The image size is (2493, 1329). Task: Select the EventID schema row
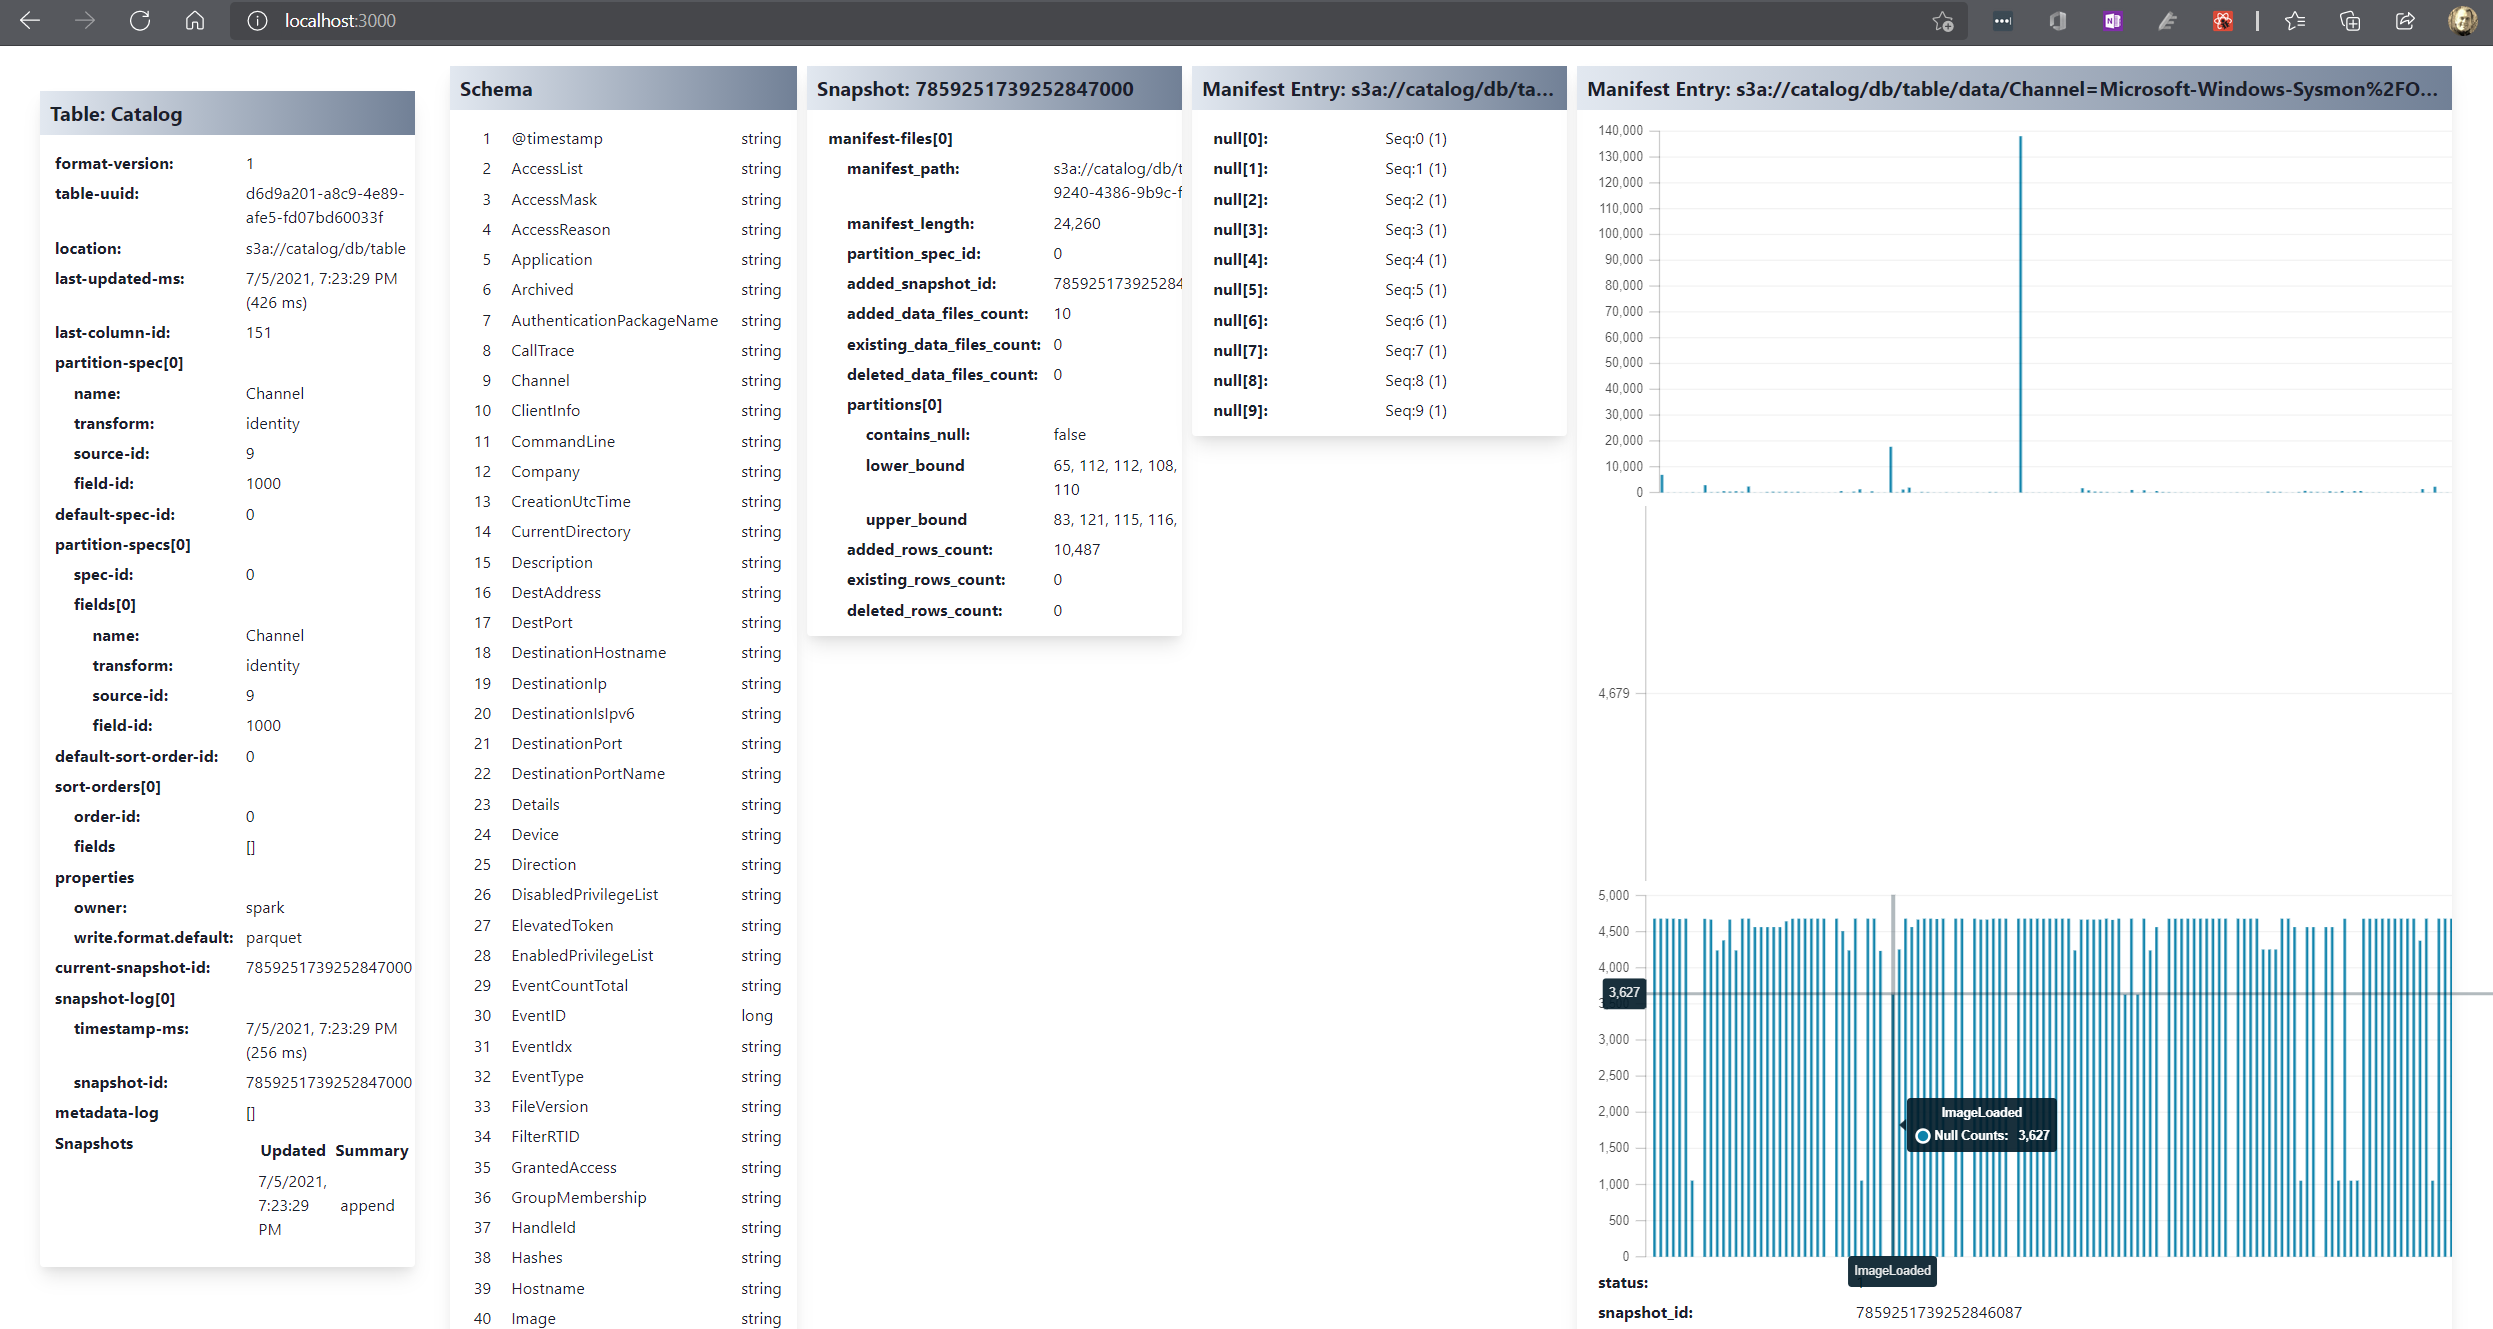538,1016
